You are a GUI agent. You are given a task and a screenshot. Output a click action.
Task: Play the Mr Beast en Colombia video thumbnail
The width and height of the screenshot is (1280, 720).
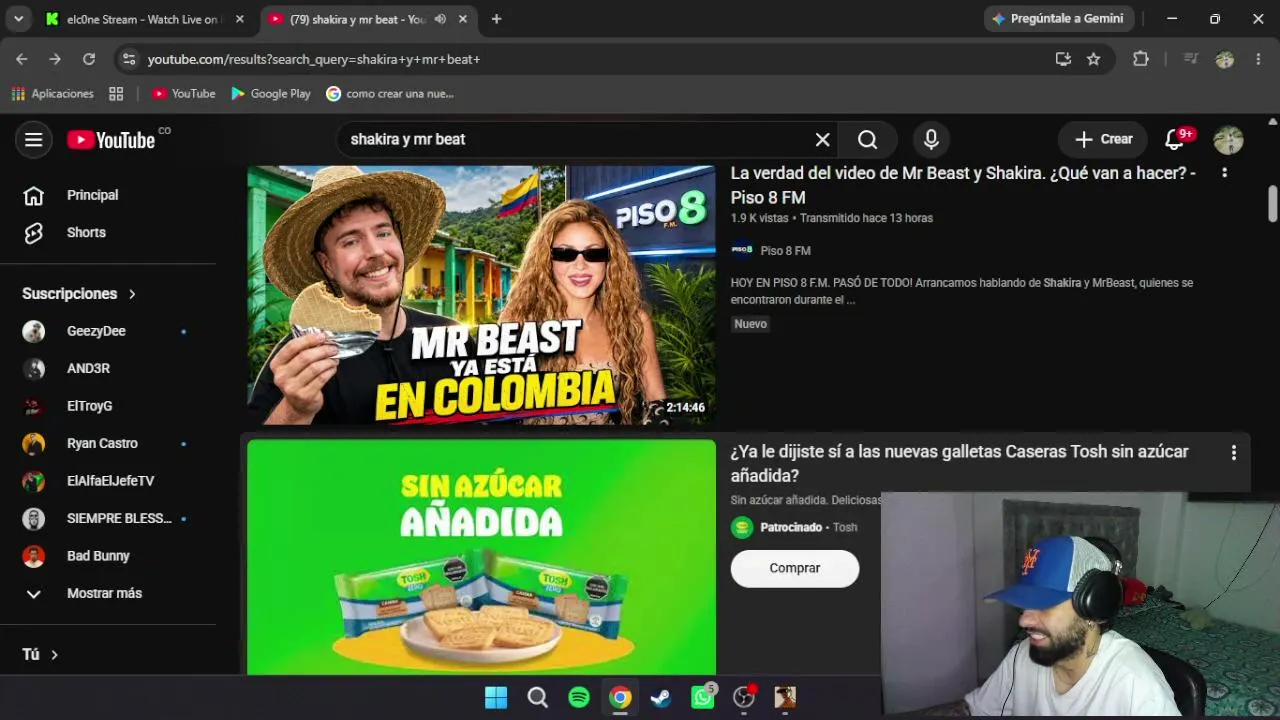tap(481, 295)
